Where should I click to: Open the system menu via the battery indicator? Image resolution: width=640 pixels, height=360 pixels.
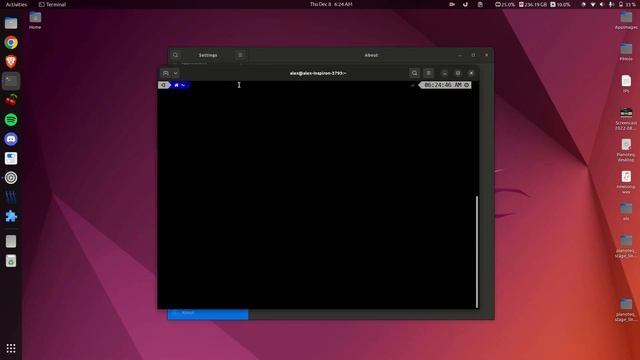[627, 4]
